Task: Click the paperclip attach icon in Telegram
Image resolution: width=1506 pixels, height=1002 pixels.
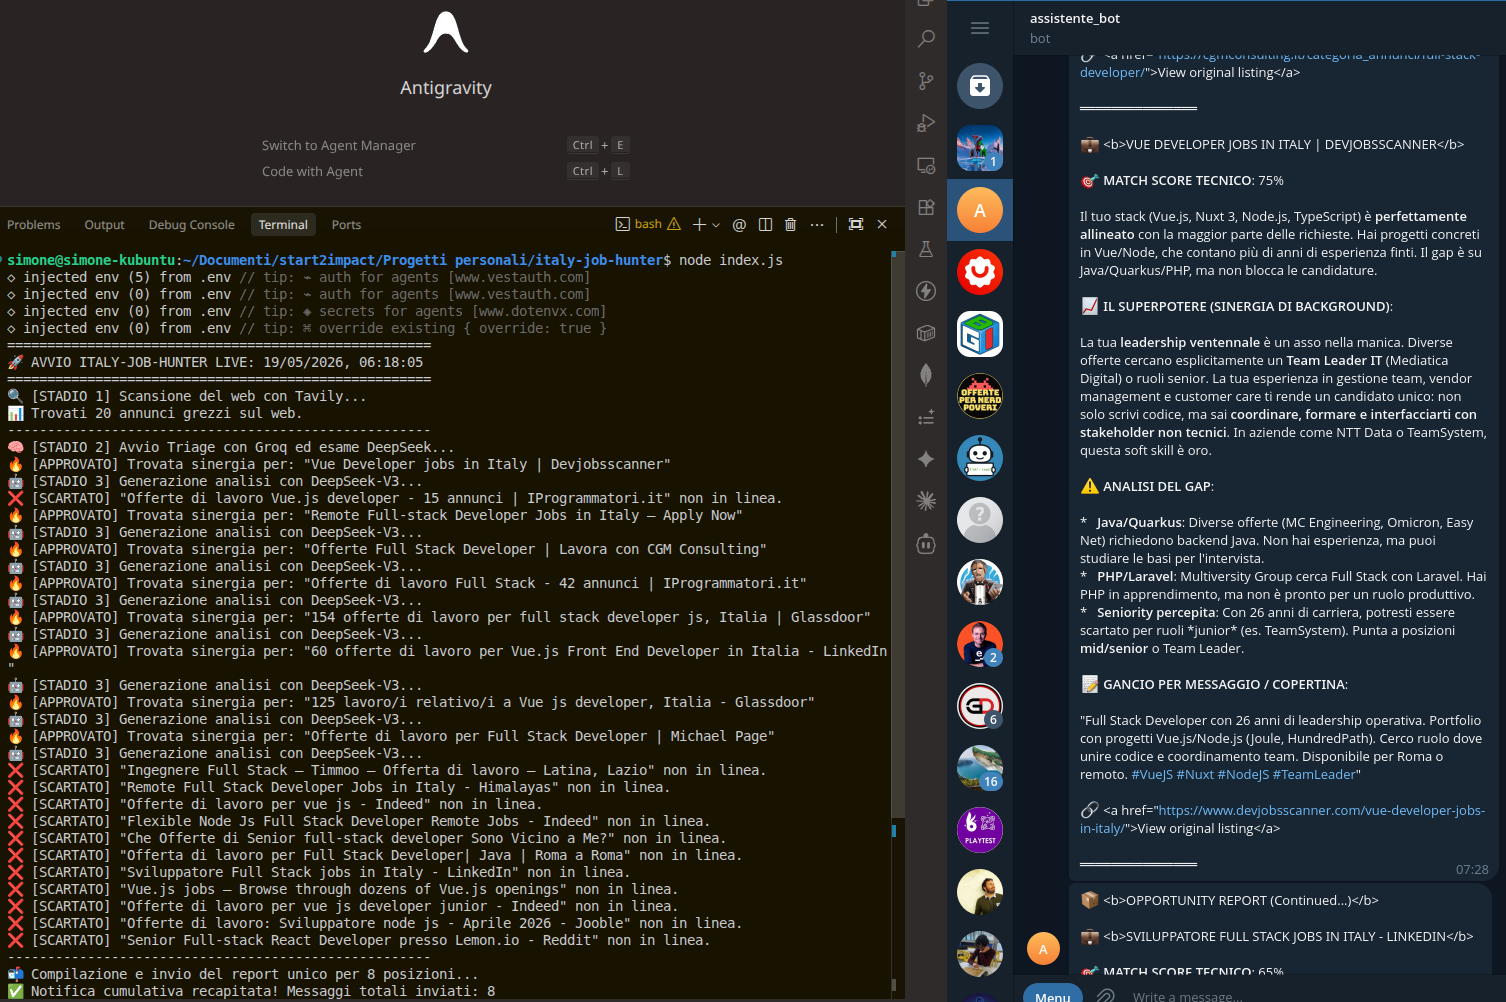Action: click(1105, 995)
